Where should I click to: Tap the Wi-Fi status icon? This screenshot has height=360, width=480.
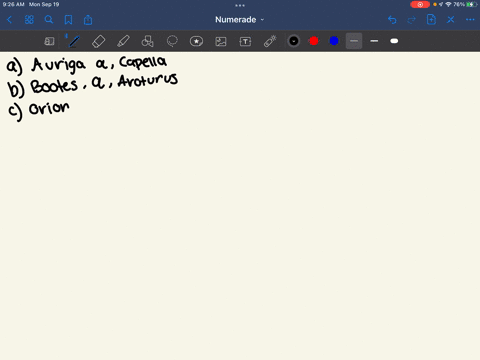(448, 4)
